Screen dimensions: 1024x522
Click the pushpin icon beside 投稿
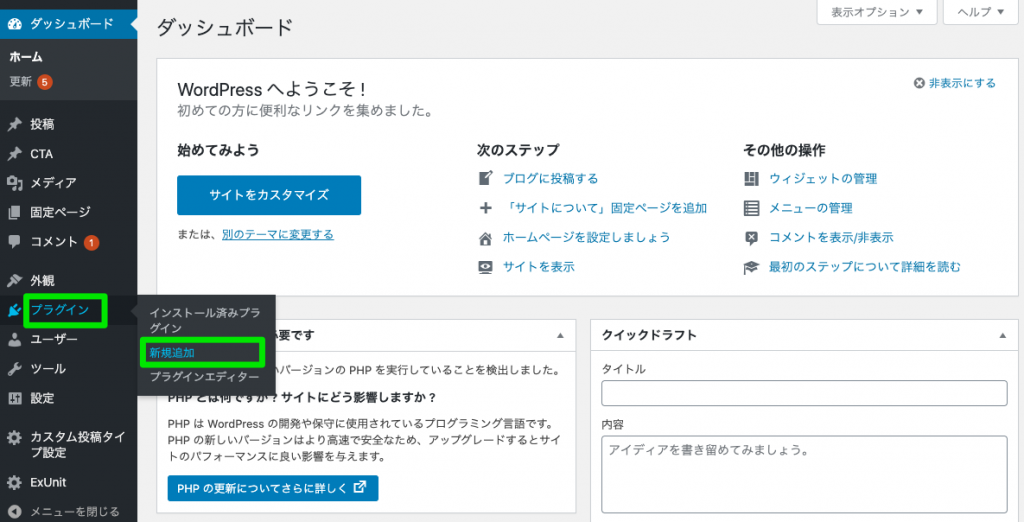14,124
